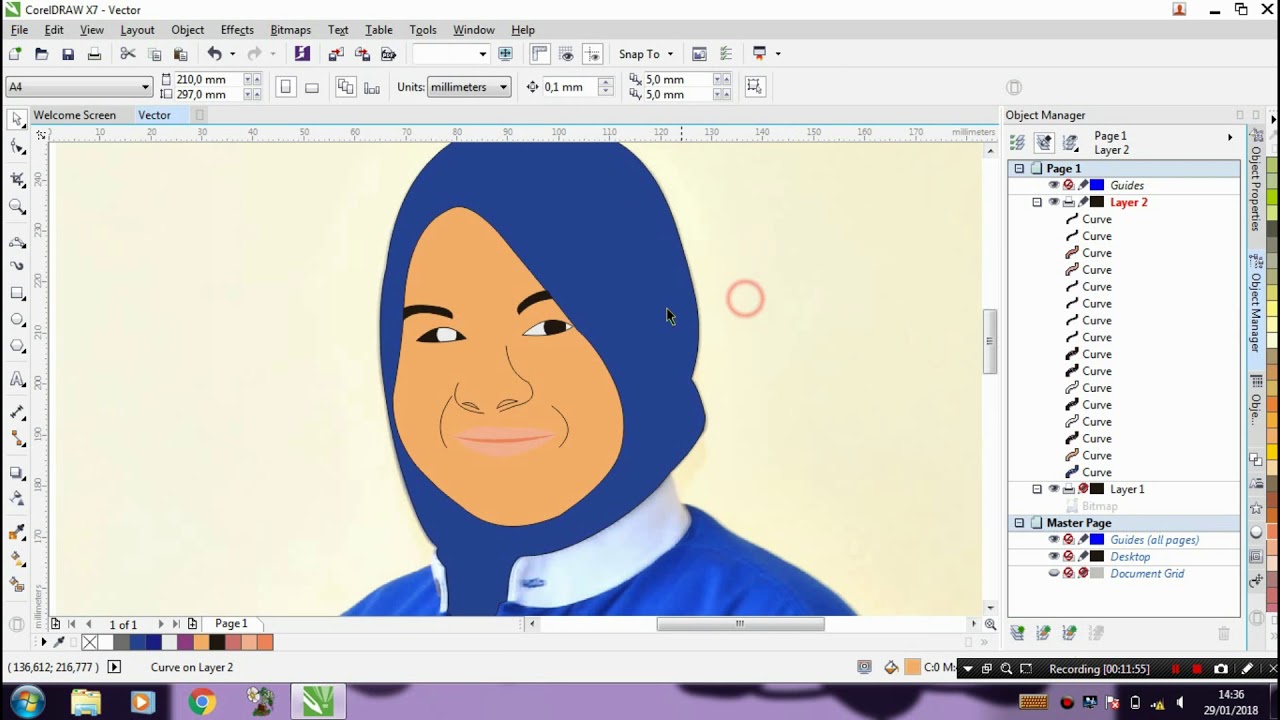Viewport: 1280px width, 720px height.
Task: Hide Layer 2 using its eye icon
Action: [1053, 202]
